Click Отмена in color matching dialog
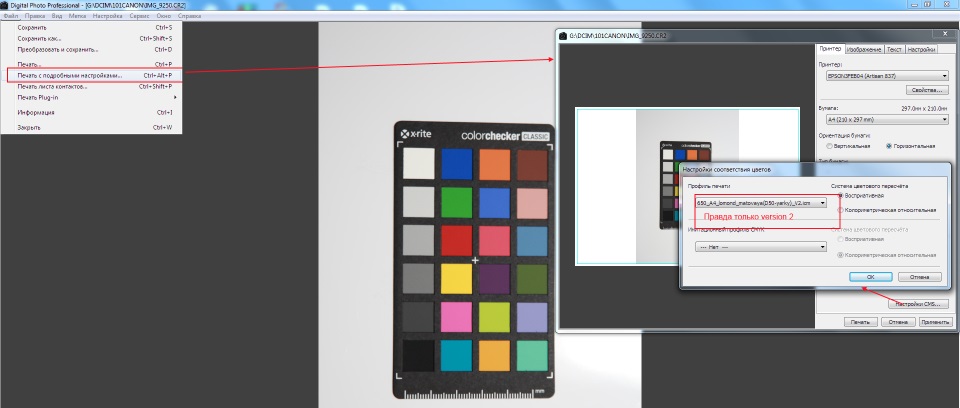960x408 pixels. [x=920, y=277]
